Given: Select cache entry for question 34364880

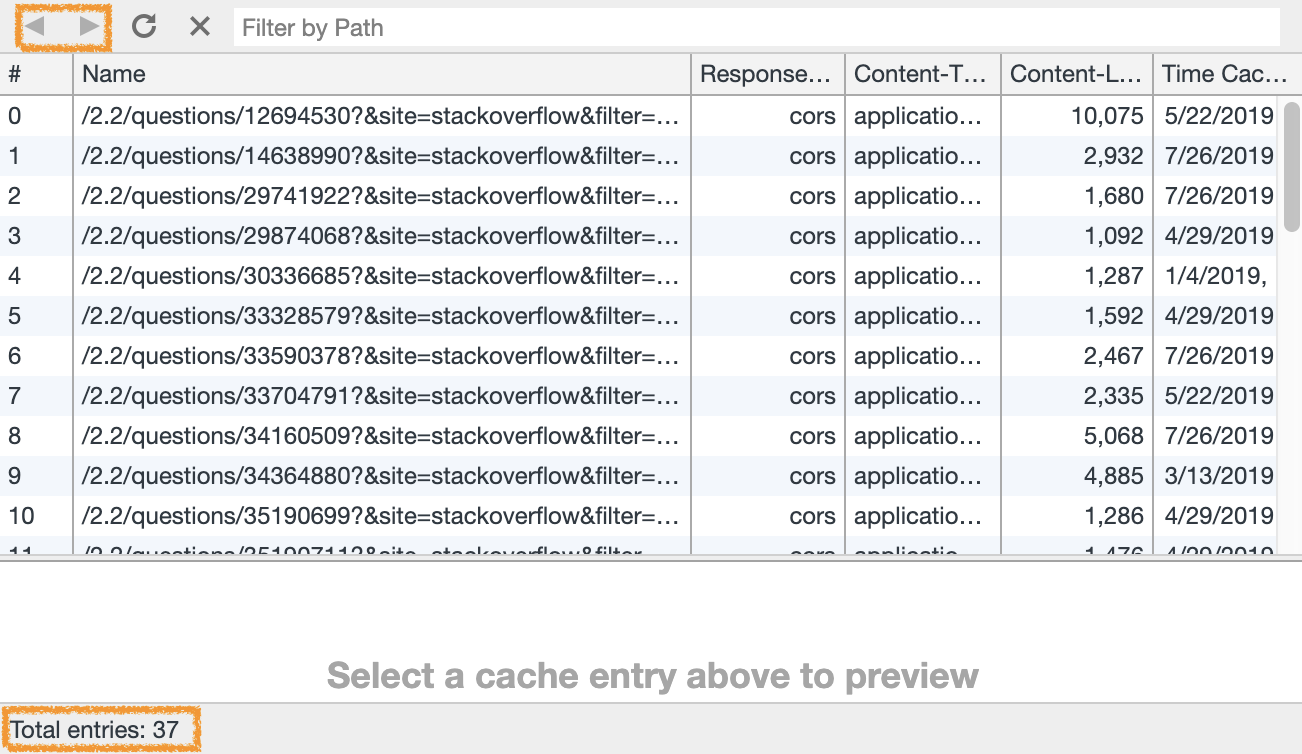Looking at the screenshot, I should coord(380,476).
